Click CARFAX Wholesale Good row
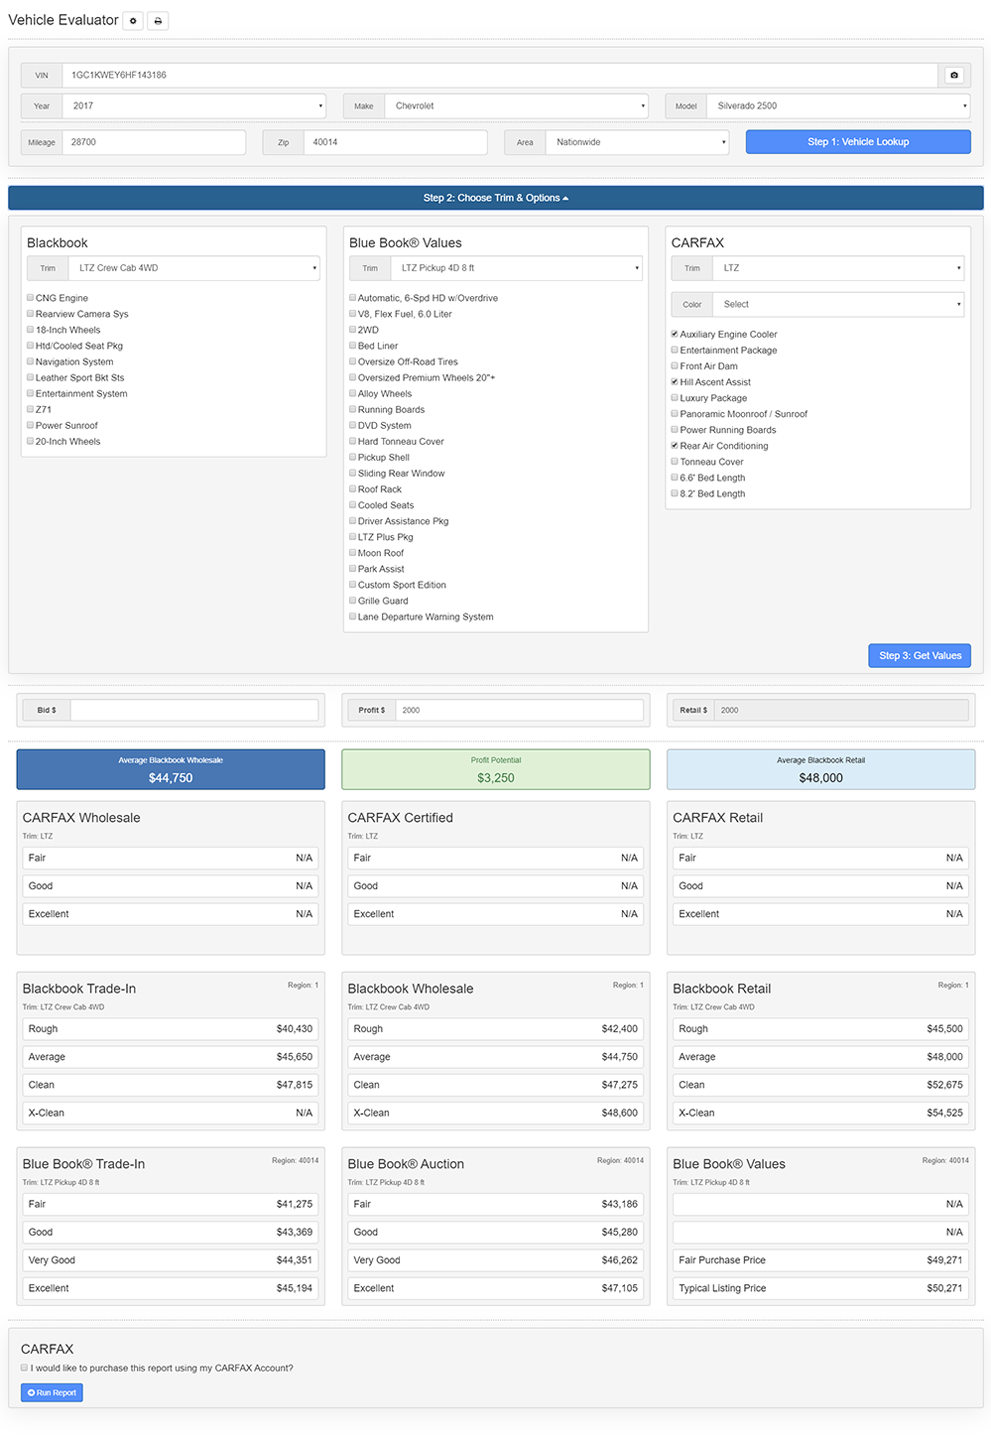The image size is (991, 1438). [171, 886]
